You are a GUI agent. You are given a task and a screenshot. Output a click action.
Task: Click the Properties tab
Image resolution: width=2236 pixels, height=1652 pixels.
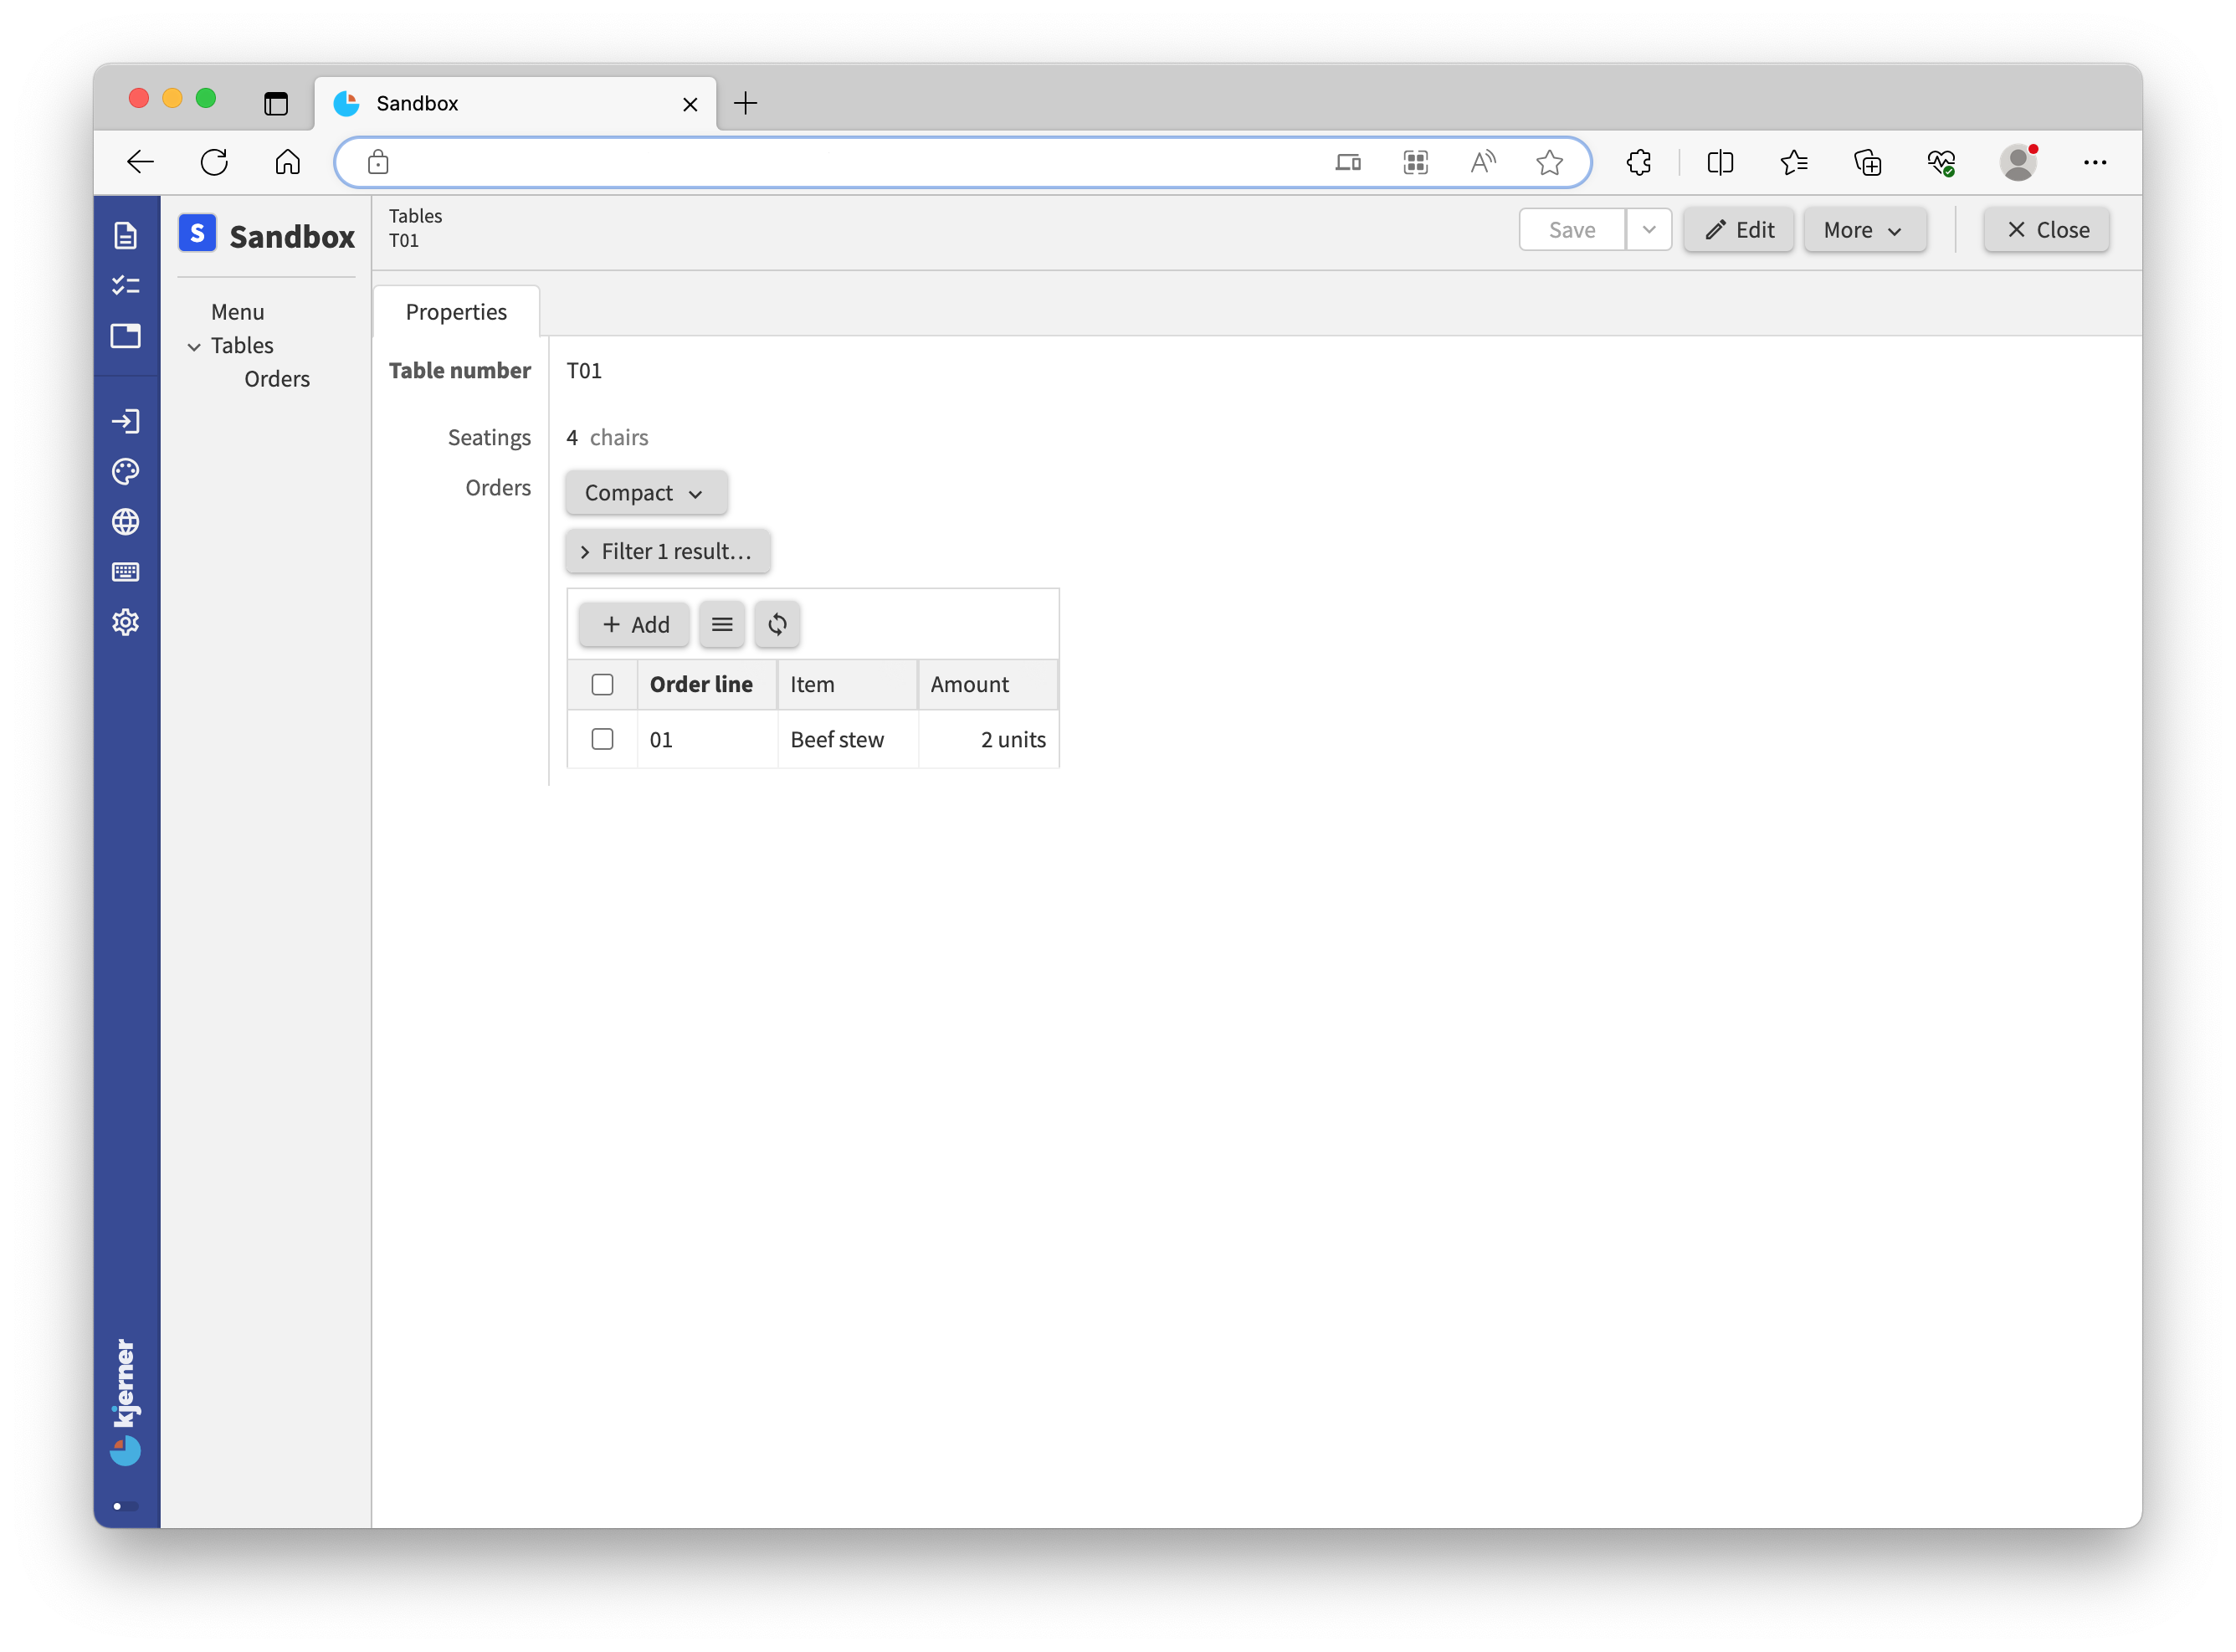pos(455,310)
